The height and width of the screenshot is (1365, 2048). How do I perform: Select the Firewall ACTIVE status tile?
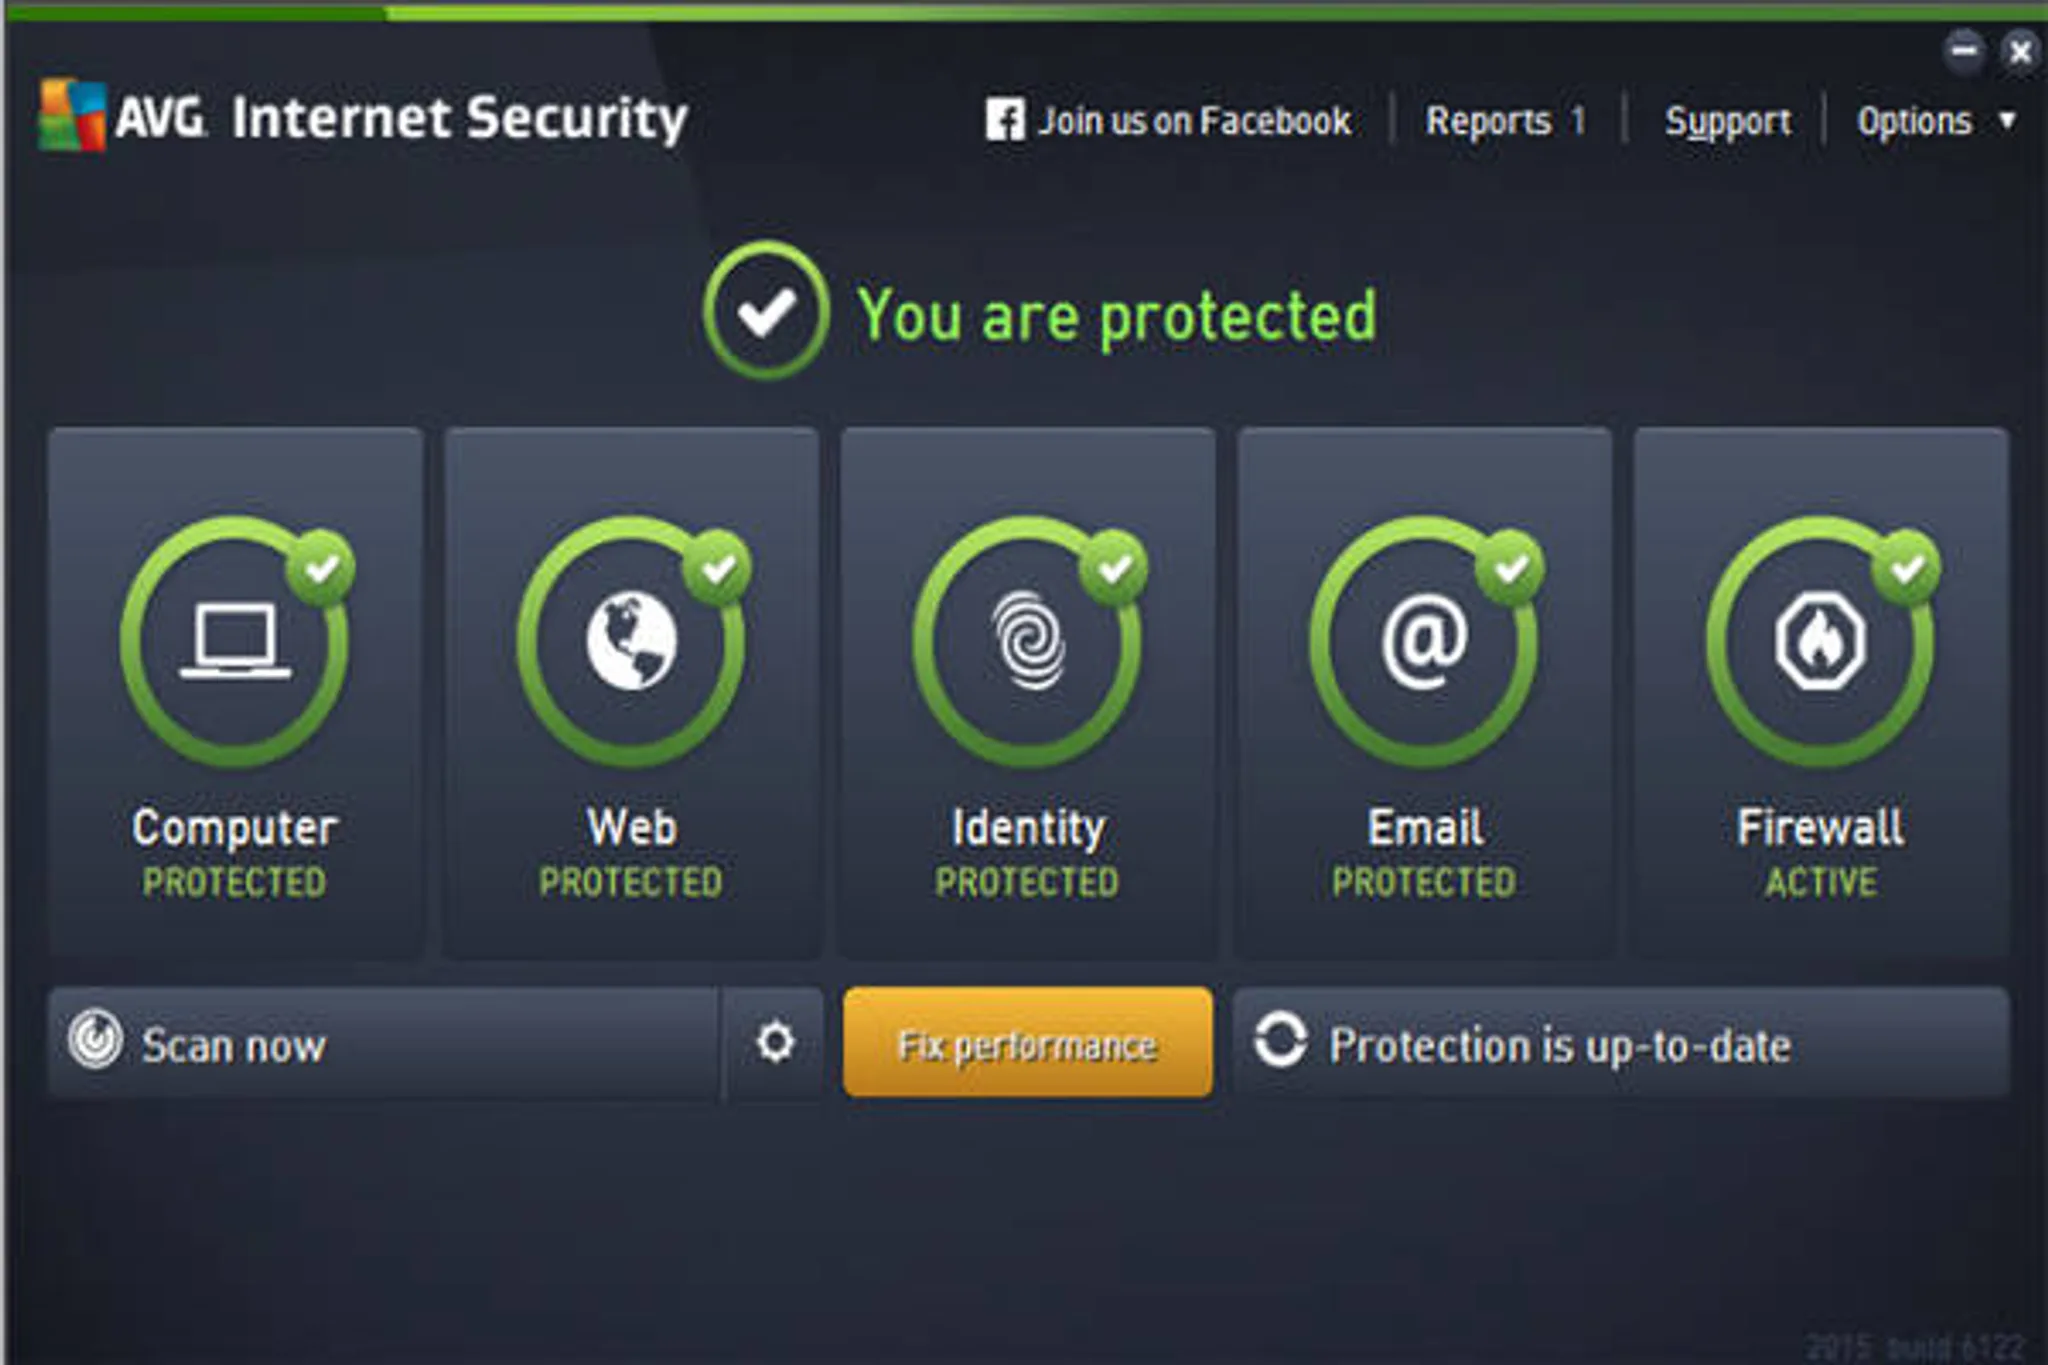coord(1821,693)
